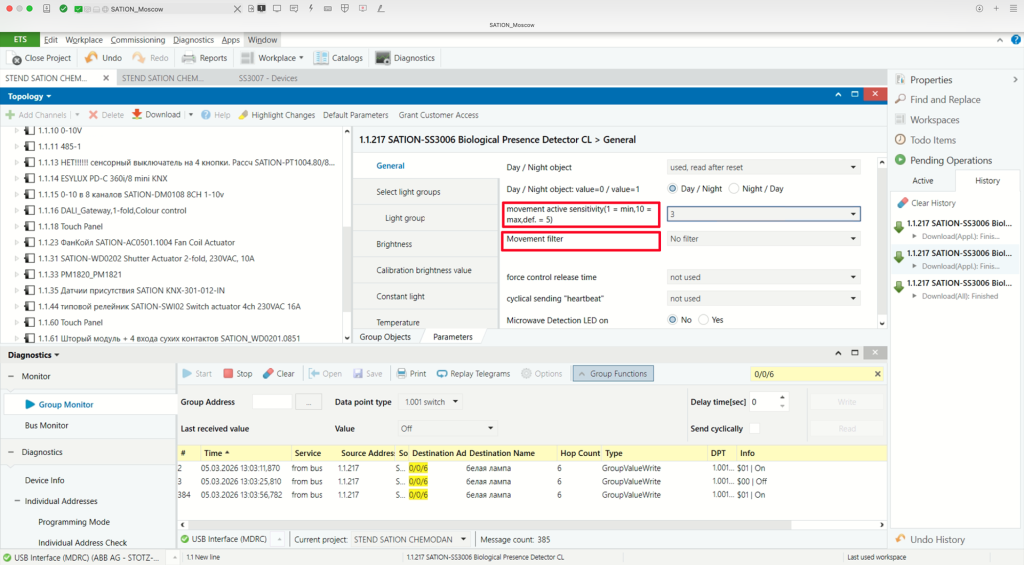Open the Workspaces panel icon

click(x=901, y=120)
